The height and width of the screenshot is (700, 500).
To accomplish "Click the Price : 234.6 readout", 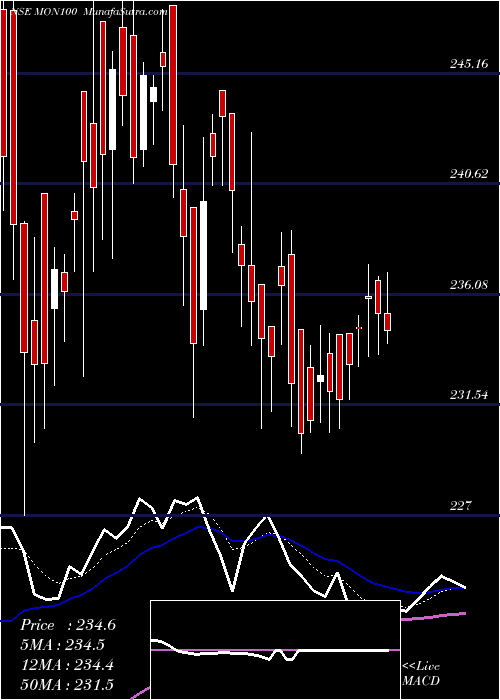I will [x=68, y=625].
